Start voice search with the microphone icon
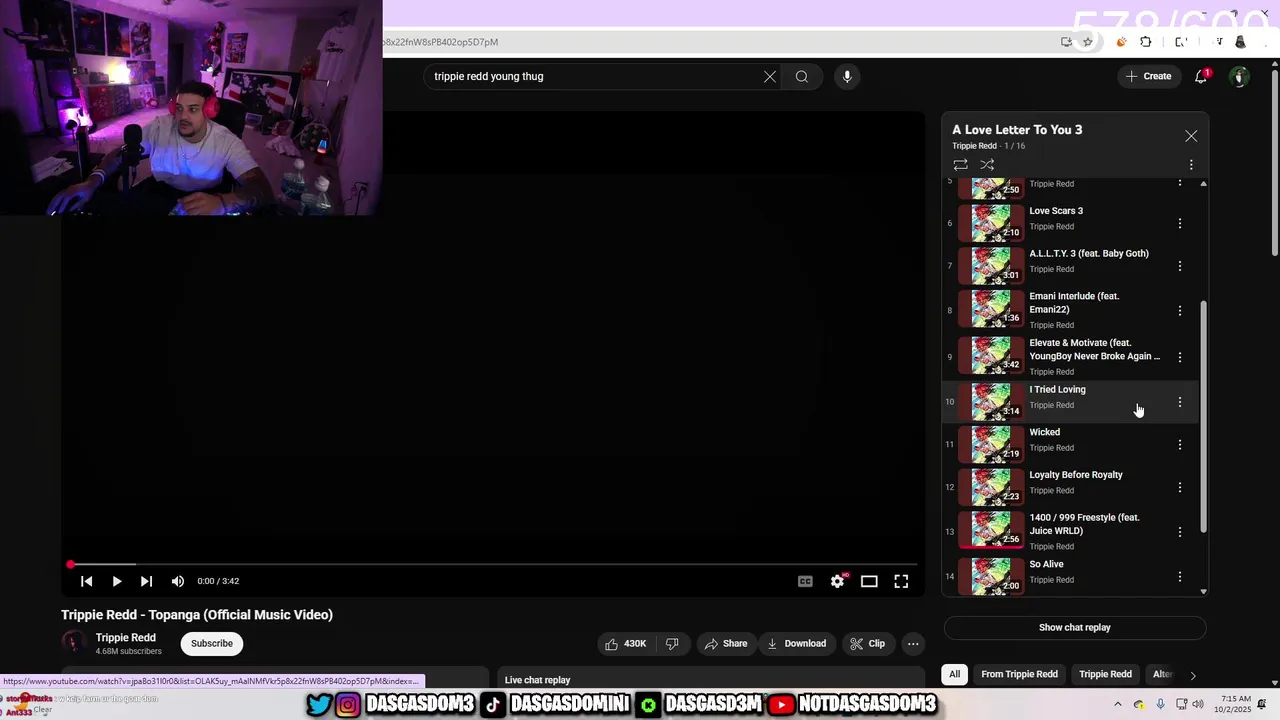Viewport: 1280px width, 720px height. click(847, 77)
